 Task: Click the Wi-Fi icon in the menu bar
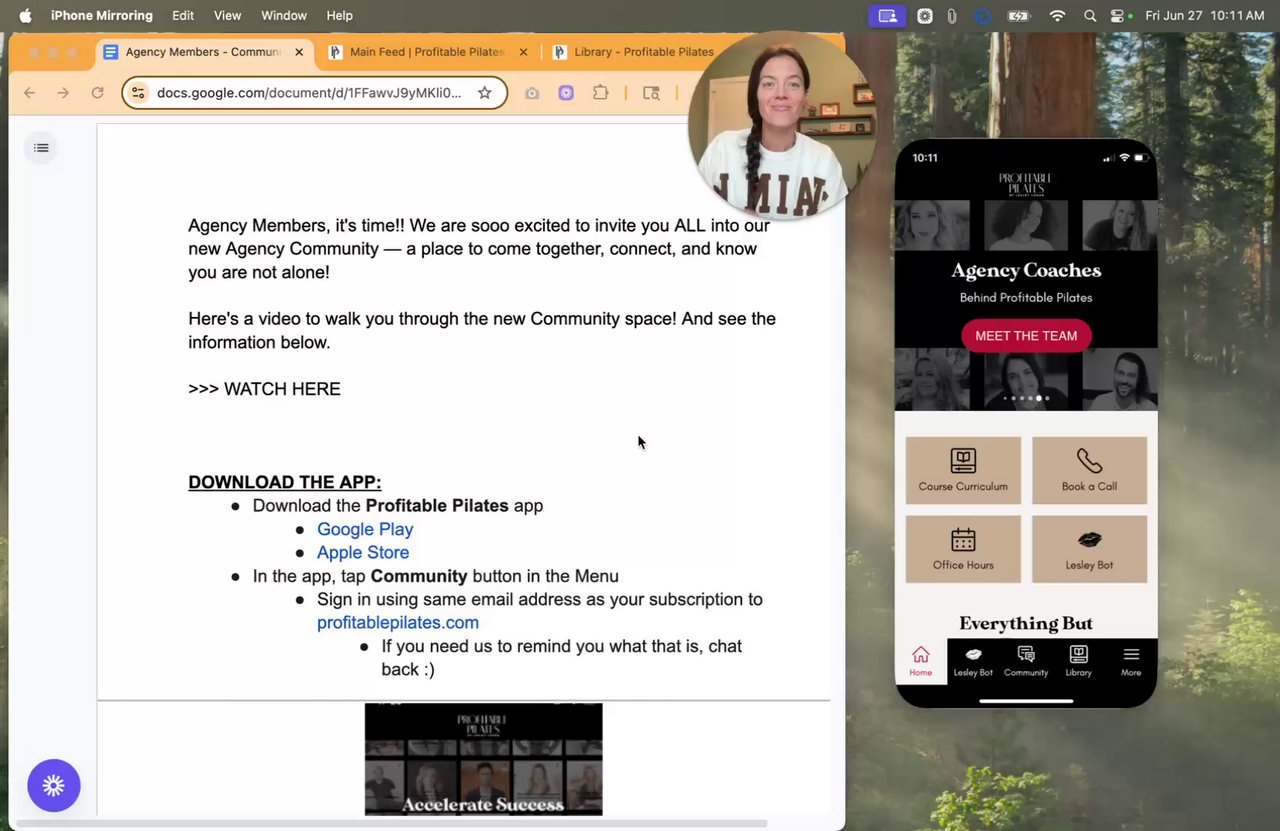[x=1057, y=15]
